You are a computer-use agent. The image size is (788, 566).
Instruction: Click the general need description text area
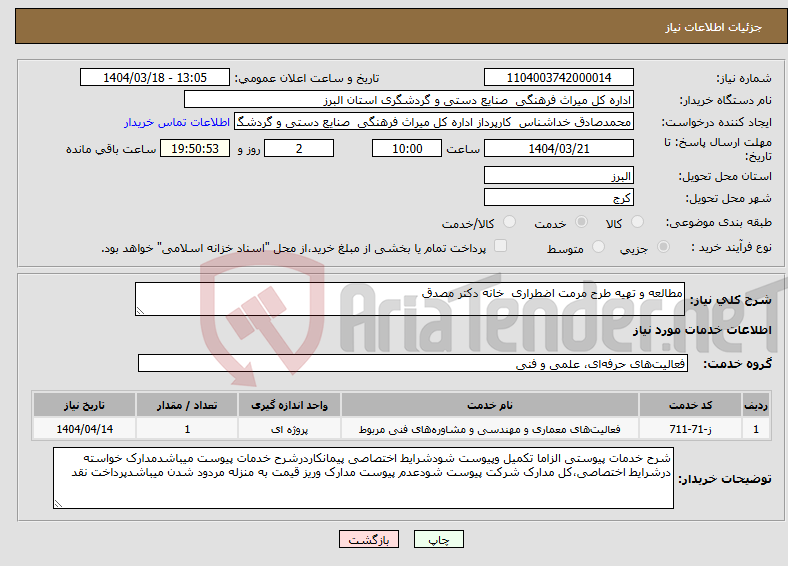coord(410,299)
